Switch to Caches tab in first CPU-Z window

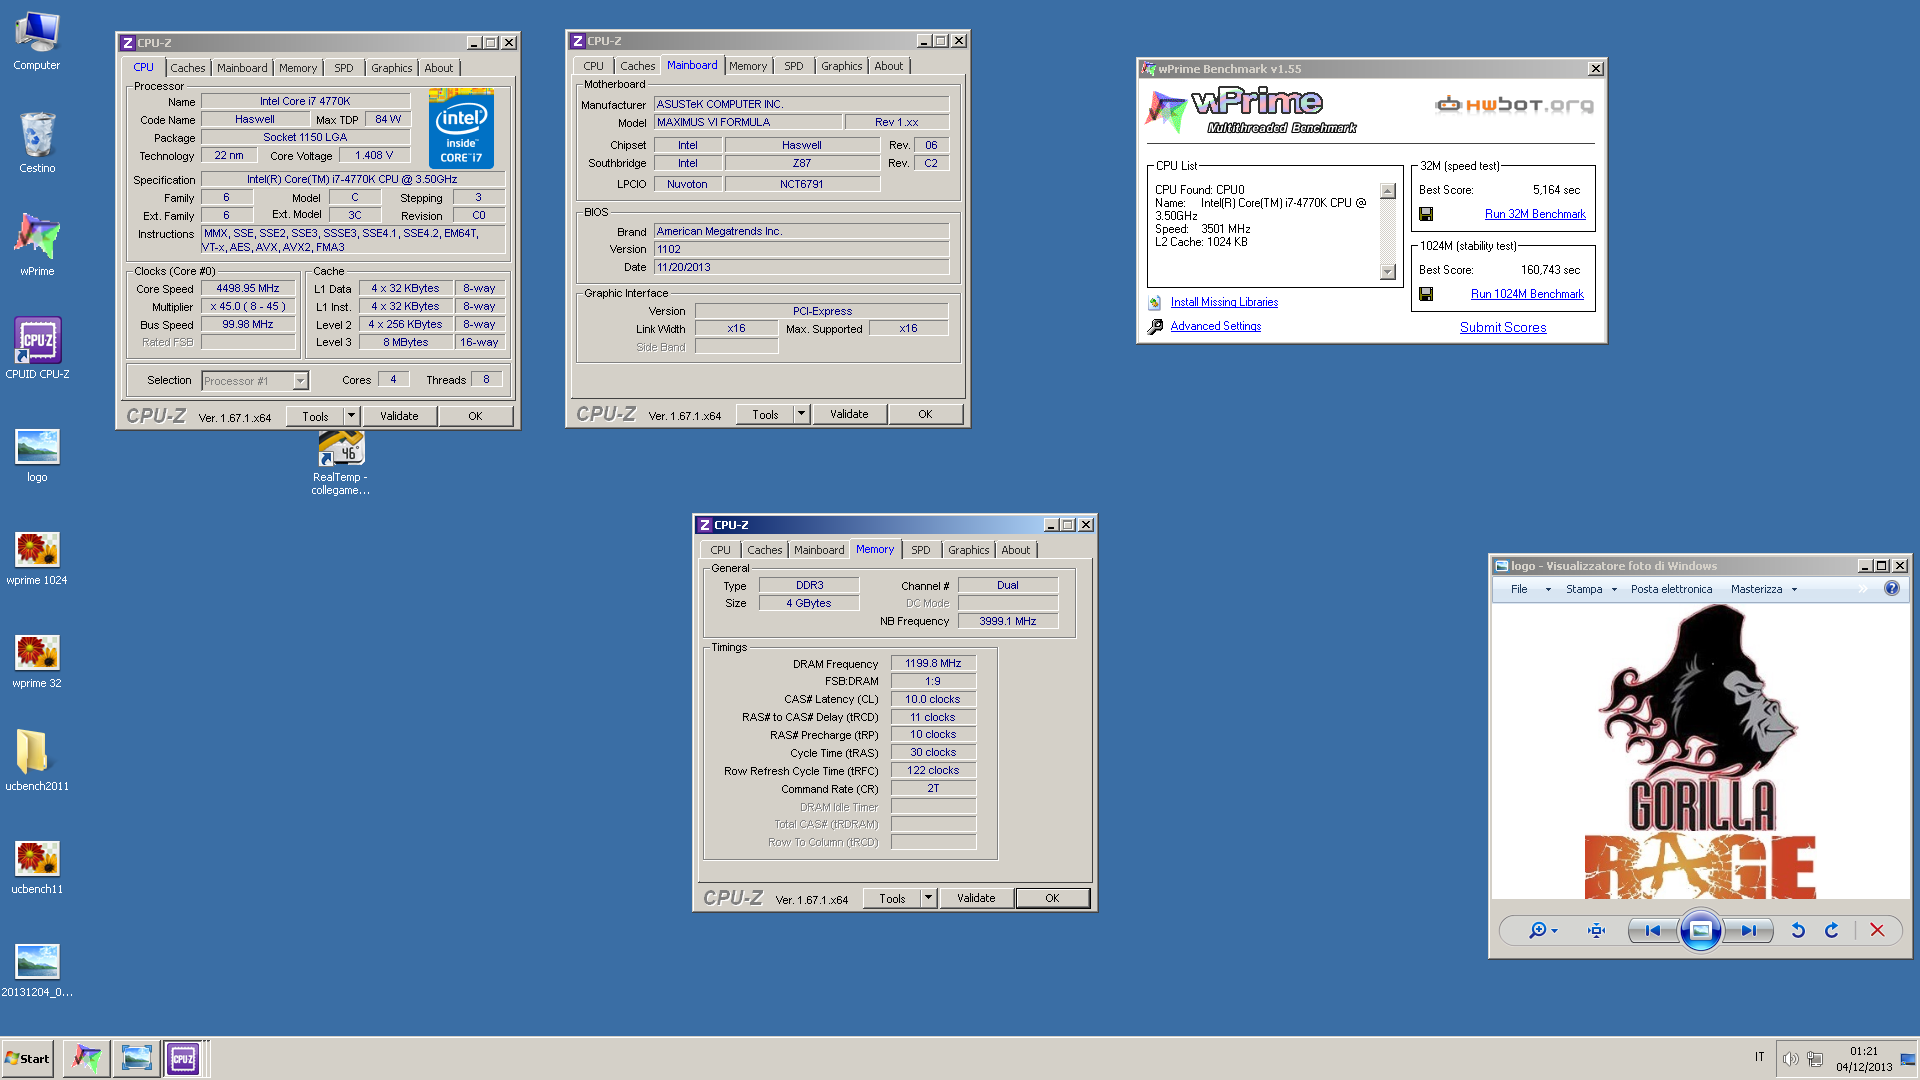coord(187,68)
